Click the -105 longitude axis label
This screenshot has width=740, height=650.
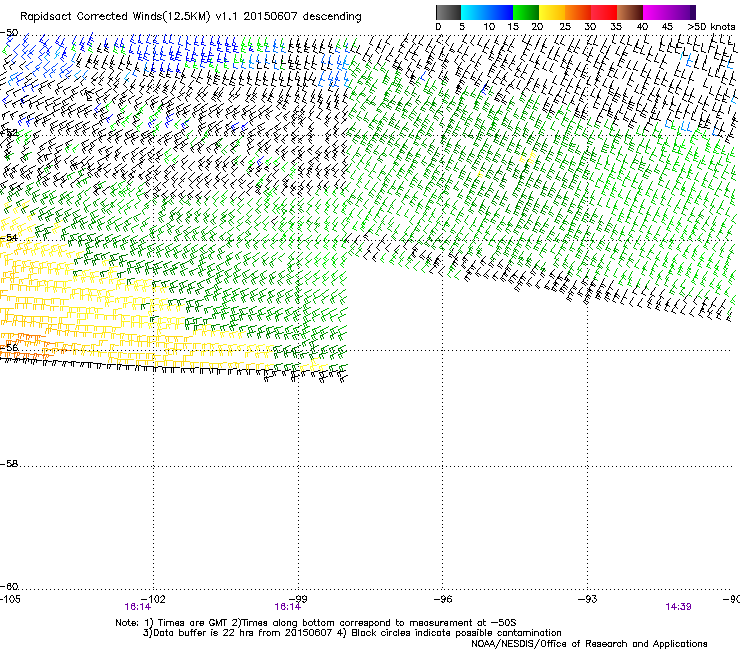point(10,599)
